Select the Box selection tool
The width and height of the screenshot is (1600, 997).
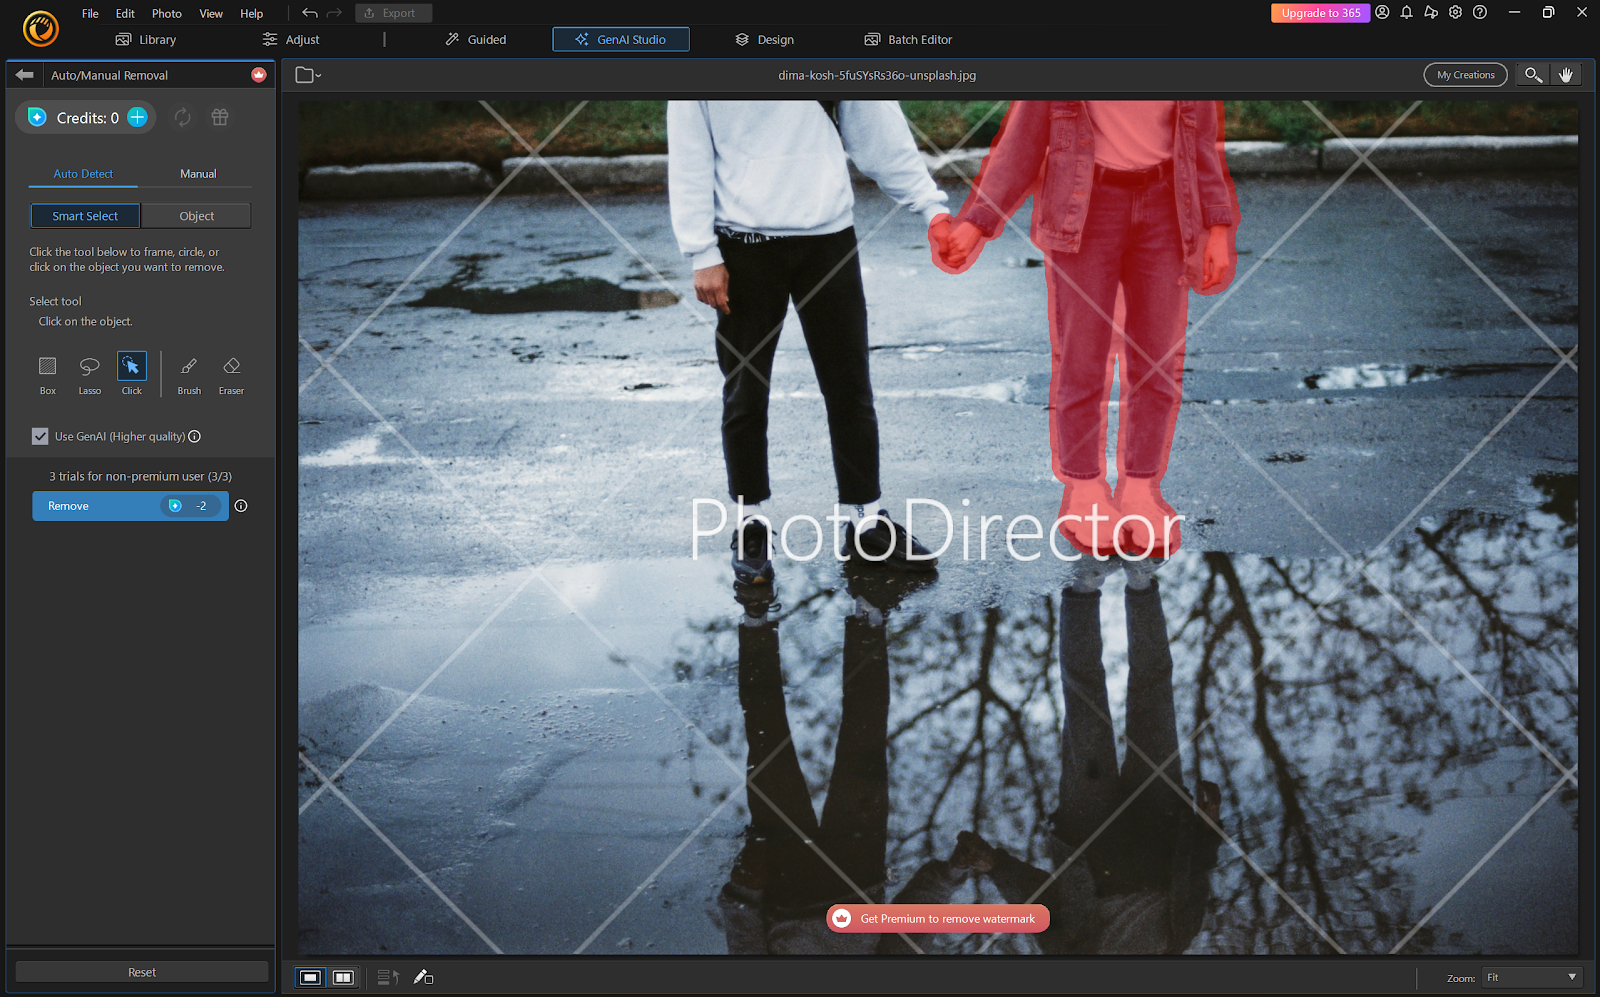pos(47,366)
